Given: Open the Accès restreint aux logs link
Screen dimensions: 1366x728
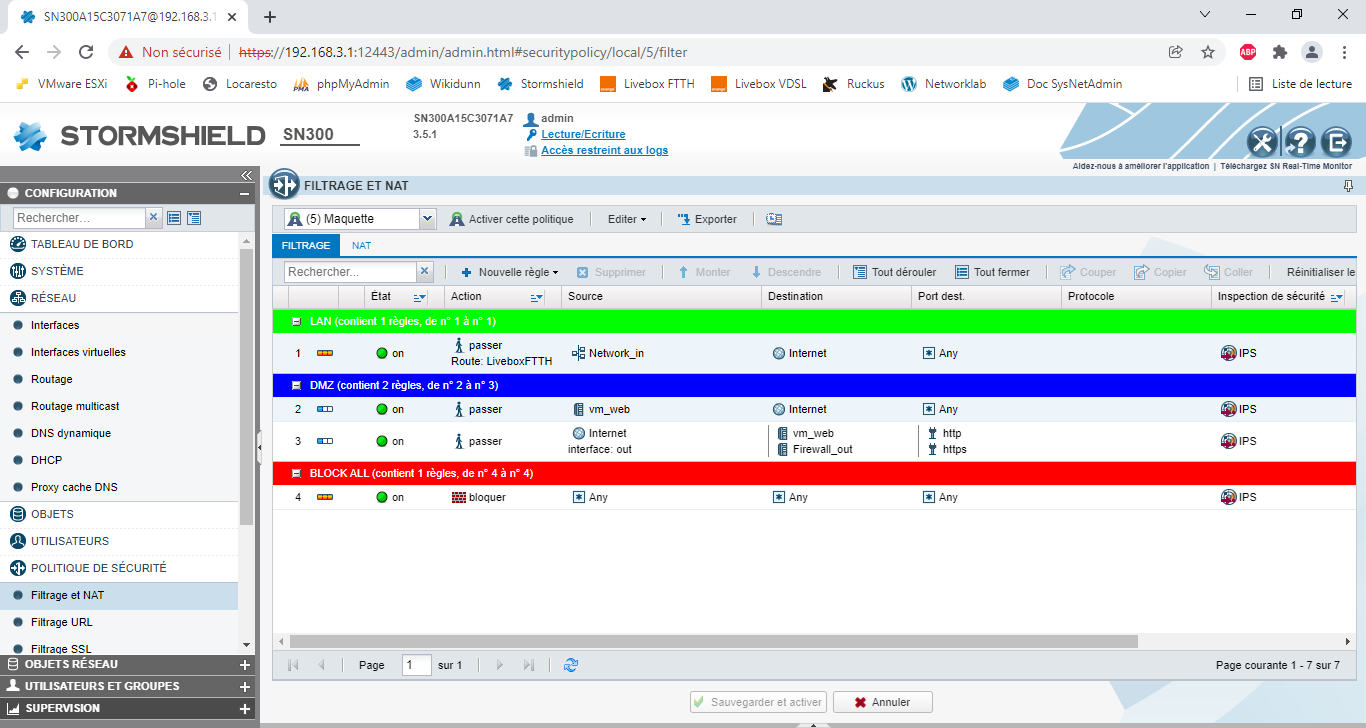Looking at the screenshot, I should coord(605,151).
